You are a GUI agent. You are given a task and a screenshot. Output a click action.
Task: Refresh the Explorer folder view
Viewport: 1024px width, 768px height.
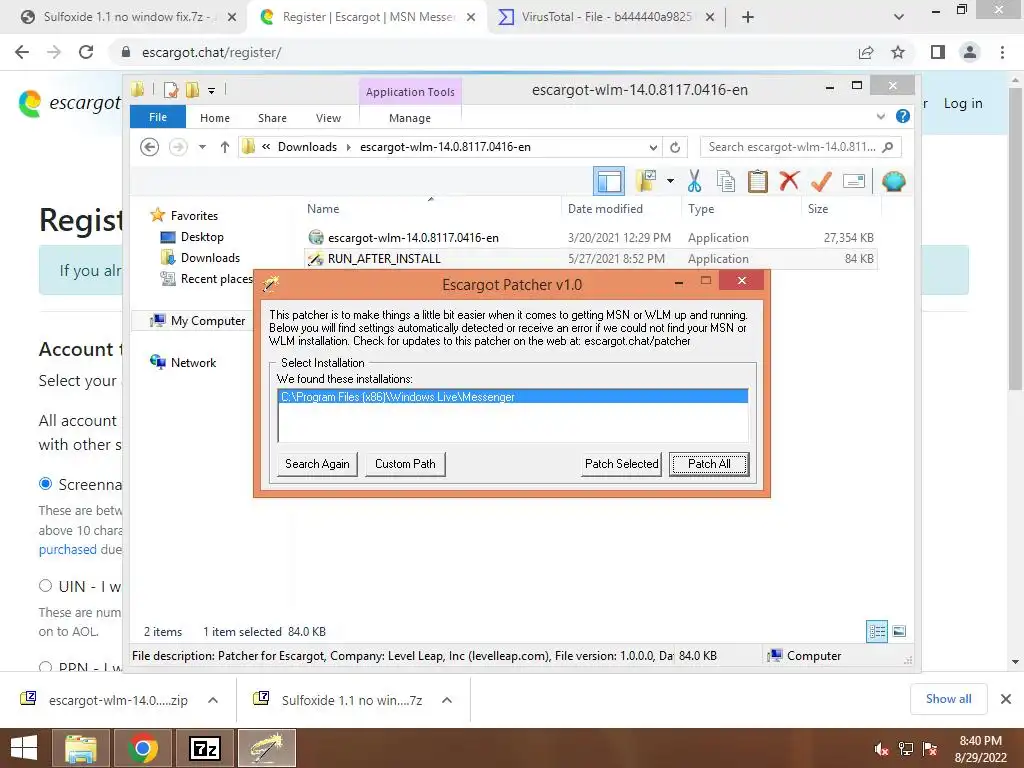click(x=675, y=147)
